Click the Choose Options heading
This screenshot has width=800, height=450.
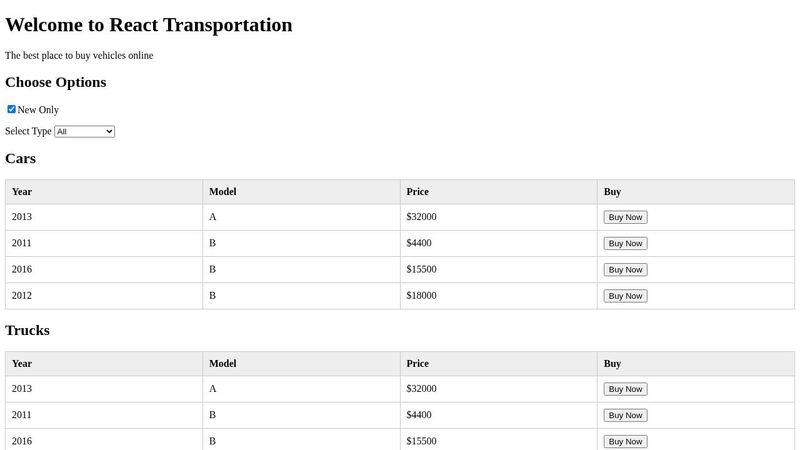56,82
